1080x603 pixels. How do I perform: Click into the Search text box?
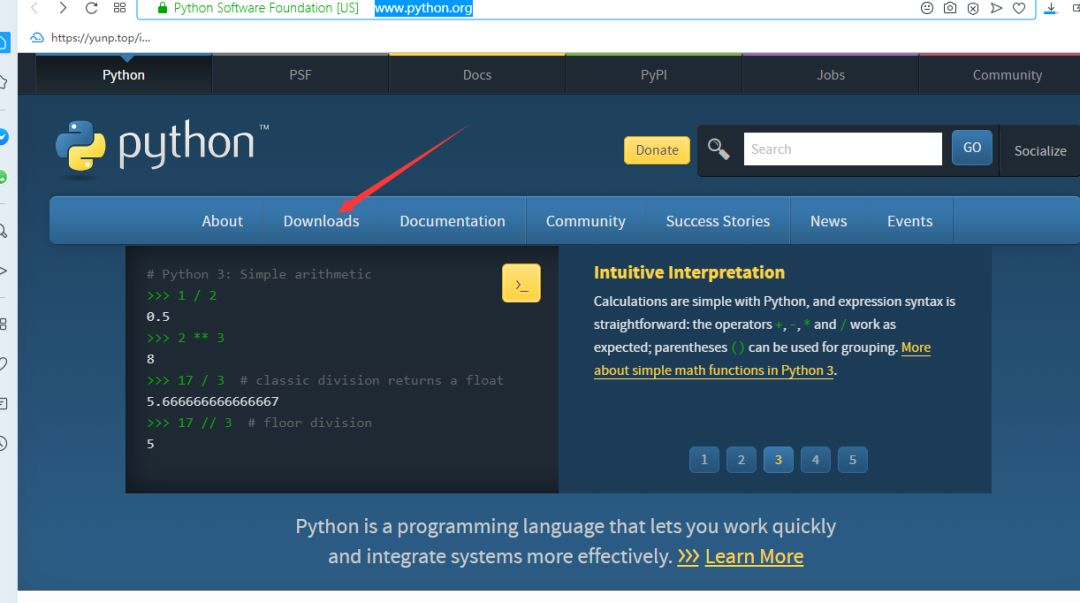pyautogui.click(x=842, y=149)
